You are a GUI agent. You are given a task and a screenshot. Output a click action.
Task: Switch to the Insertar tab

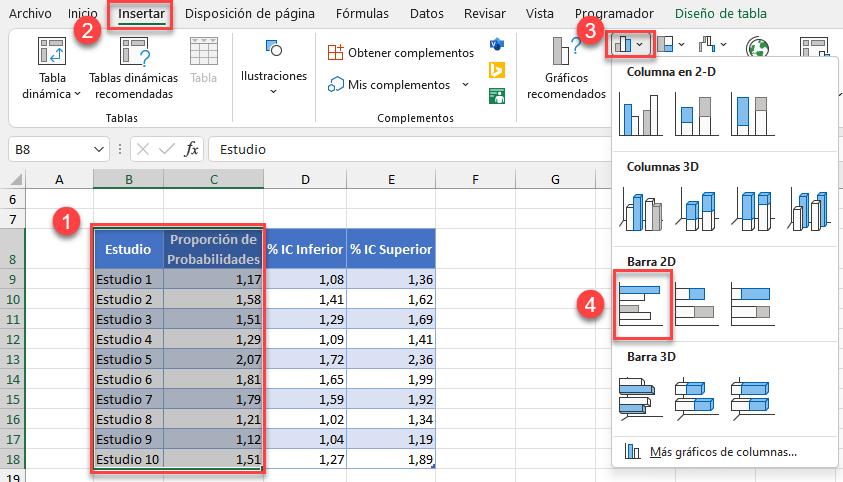click(141, 13)
